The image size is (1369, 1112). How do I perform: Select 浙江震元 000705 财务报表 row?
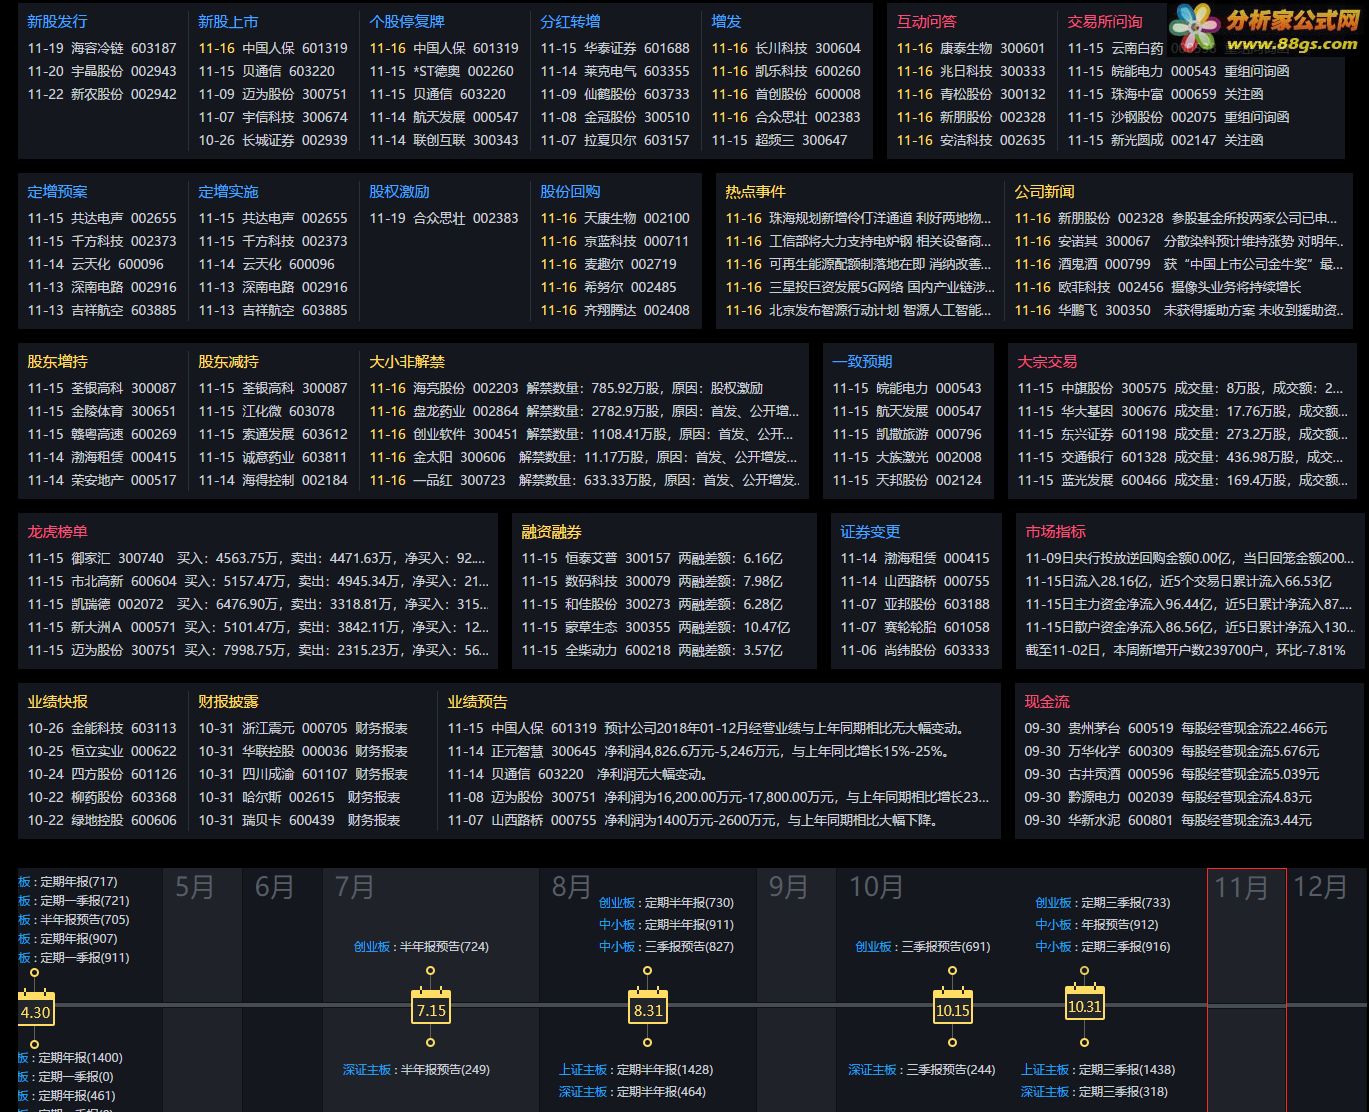click(303, 728)
